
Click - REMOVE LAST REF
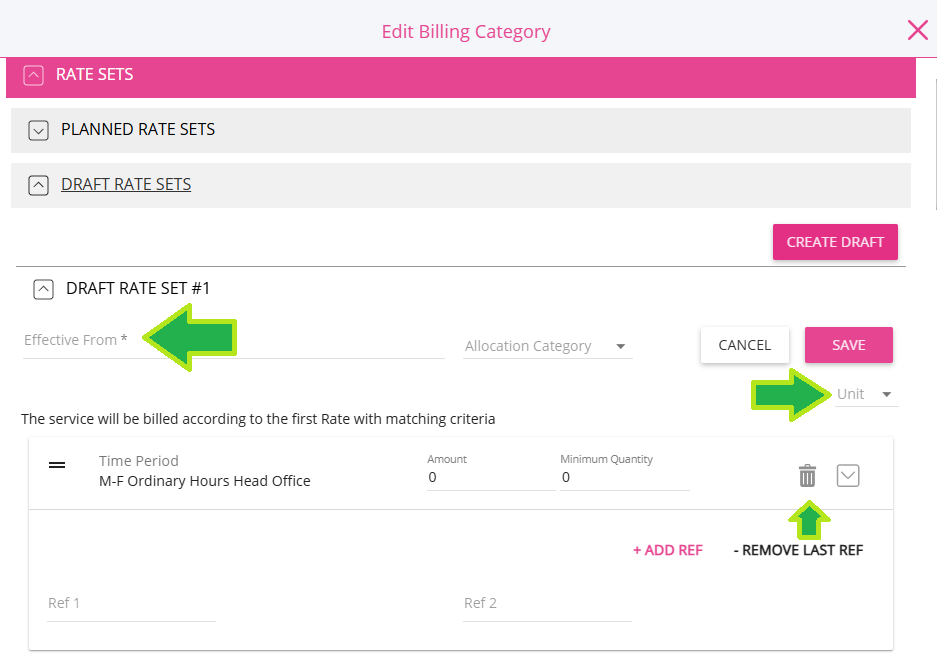click(x=798, y=550)
